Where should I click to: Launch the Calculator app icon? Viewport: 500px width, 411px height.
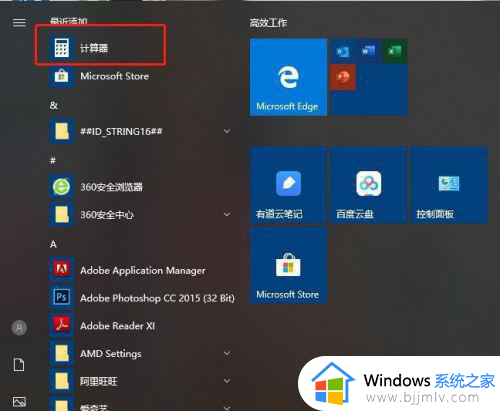coord(62,48)
